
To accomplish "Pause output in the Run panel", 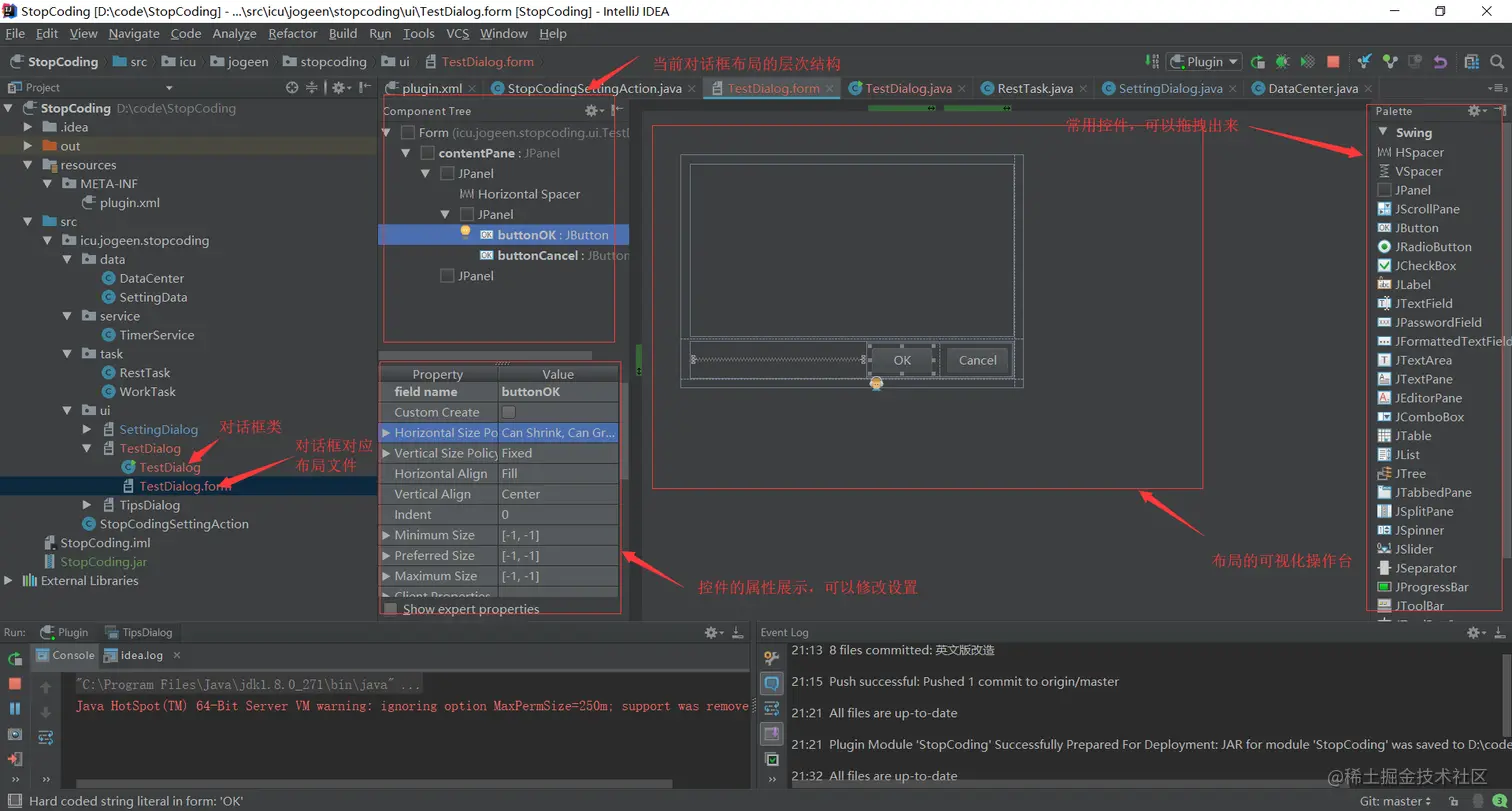I will [15, 709].
